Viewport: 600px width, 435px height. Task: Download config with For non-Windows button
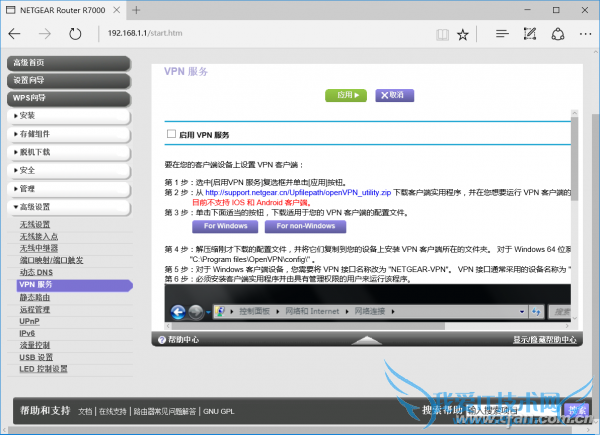[305, 226]
